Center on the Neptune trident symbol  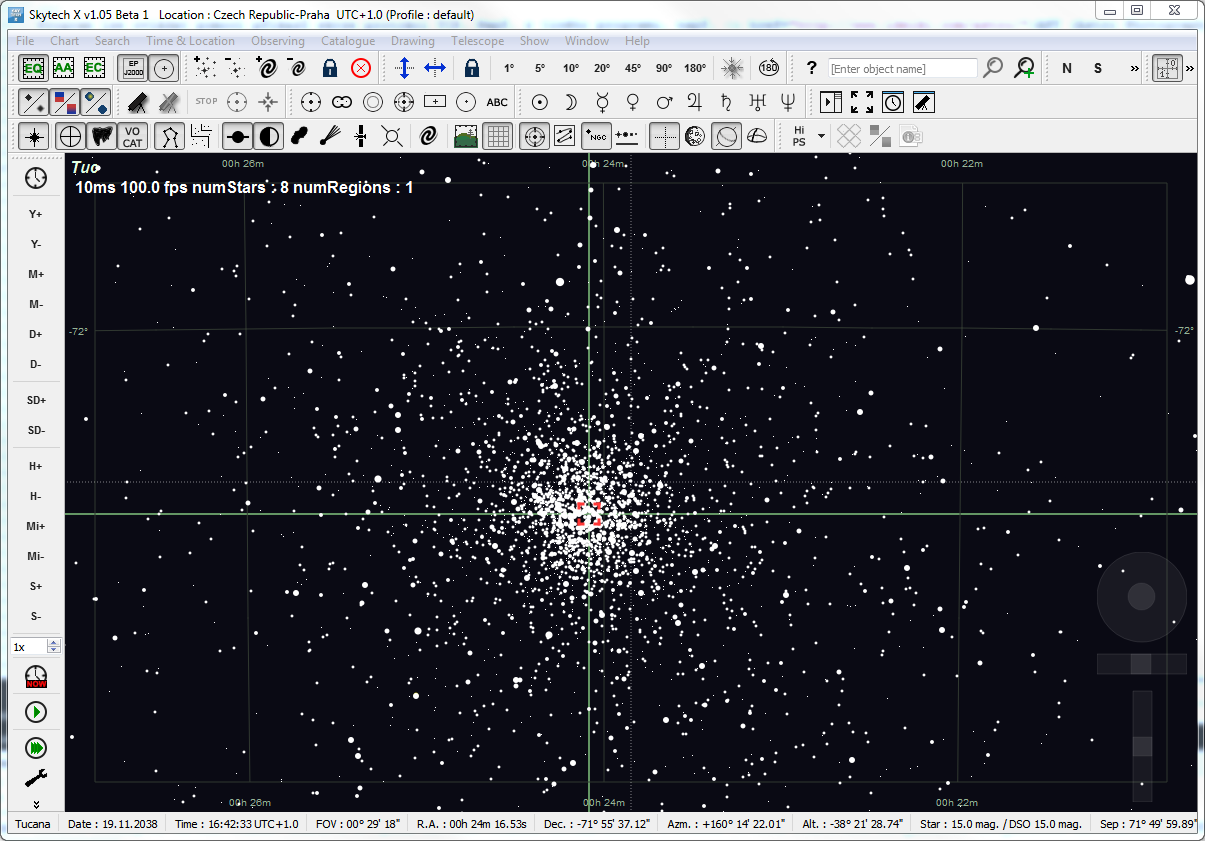(x=788, y=102)
